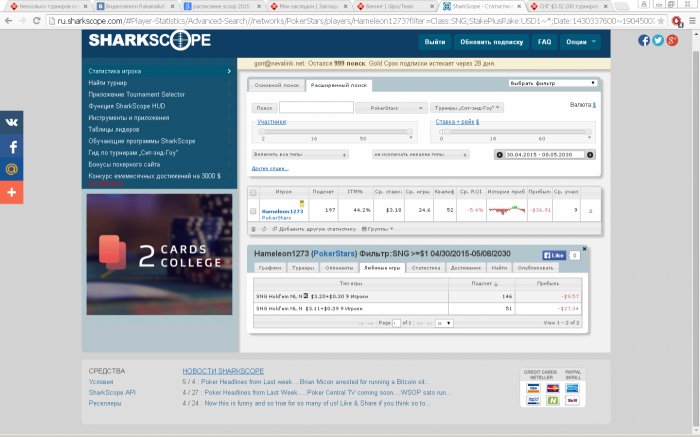The image size is (700, 437).
Task: Open the Google Plus icon in header
Action: click(x=672, y=41)
